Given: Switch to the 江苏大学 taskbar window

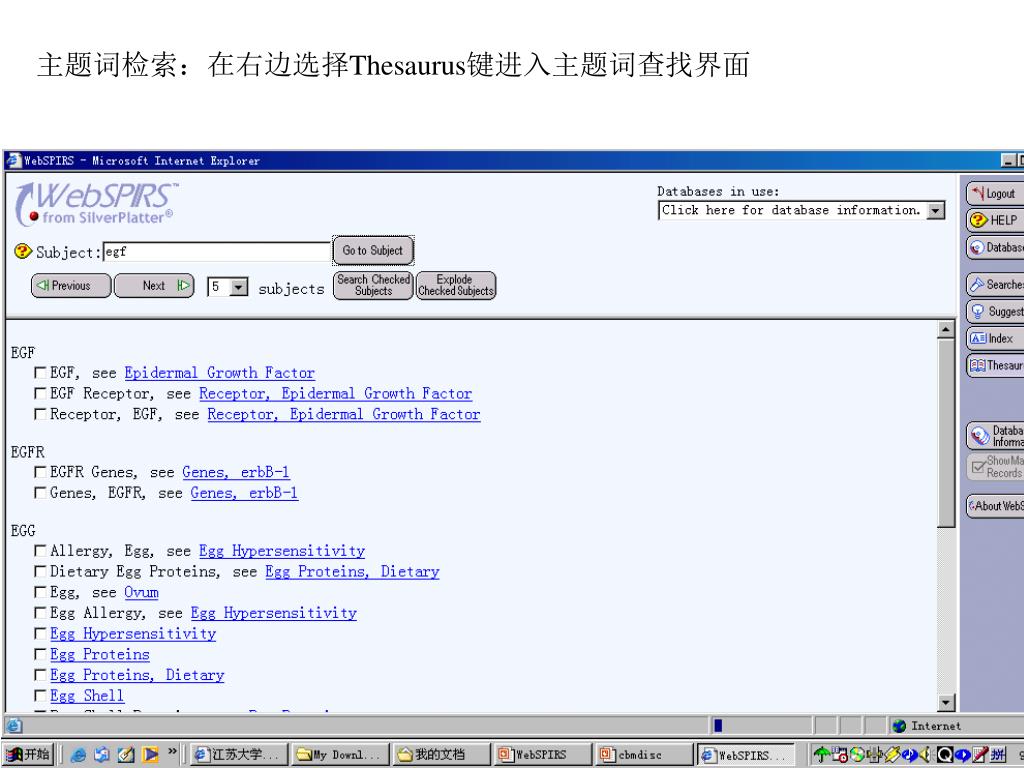Looking at the screenshot, I should [x=238, y=755].
